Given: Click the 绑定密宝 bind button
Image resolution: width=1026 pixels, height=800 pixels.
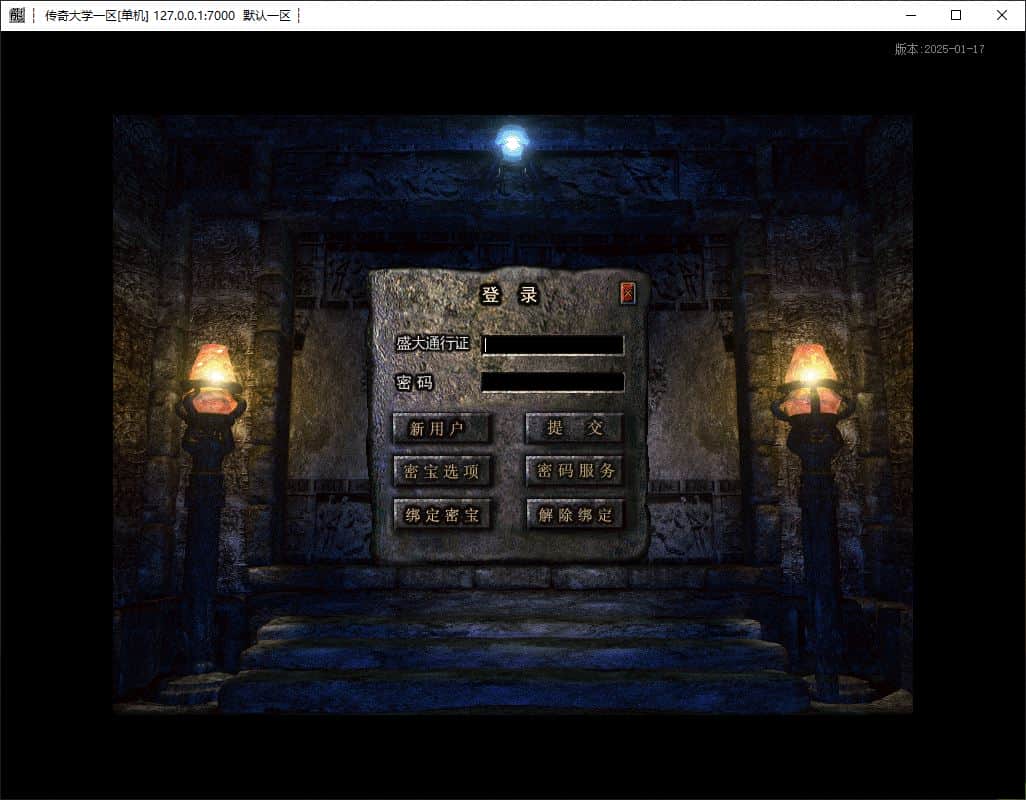Looking at the screenshot, I should (442, 515).
